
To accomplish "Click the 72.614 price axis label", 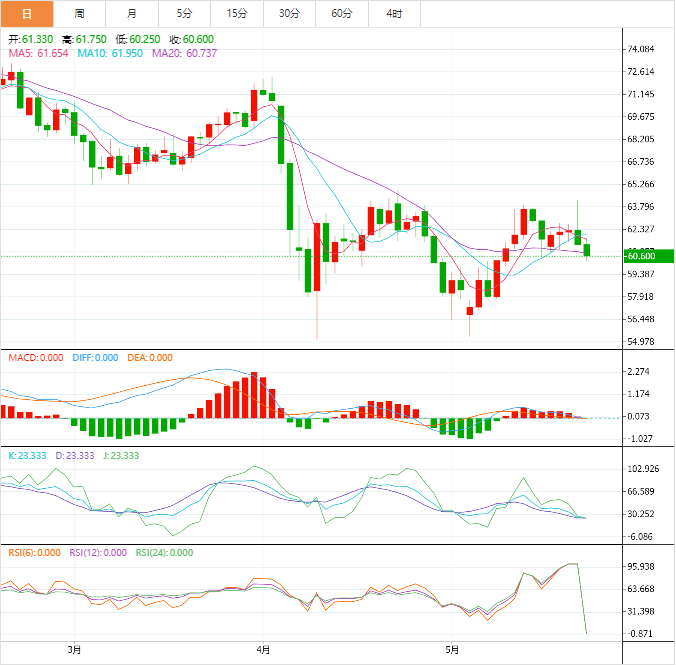I will point(641,72).
